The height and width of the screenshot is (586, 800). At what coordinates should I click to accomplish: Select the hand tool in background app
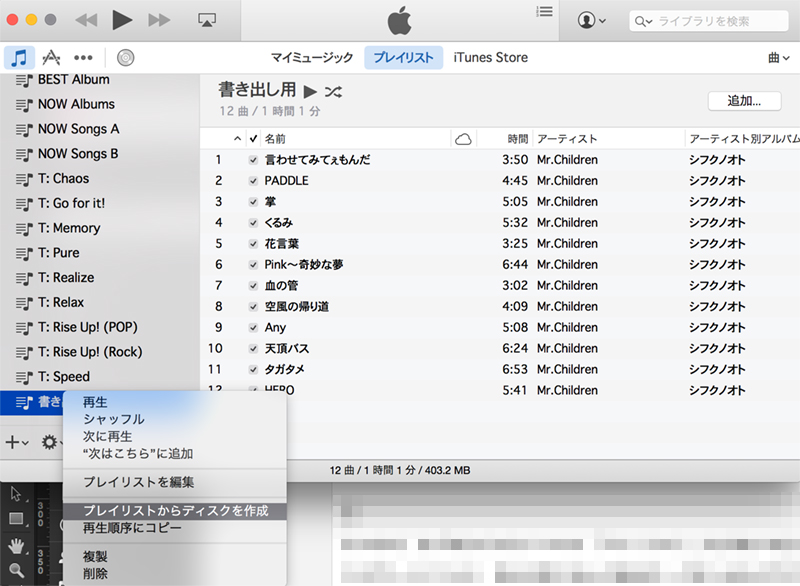(x=16, y=546)
